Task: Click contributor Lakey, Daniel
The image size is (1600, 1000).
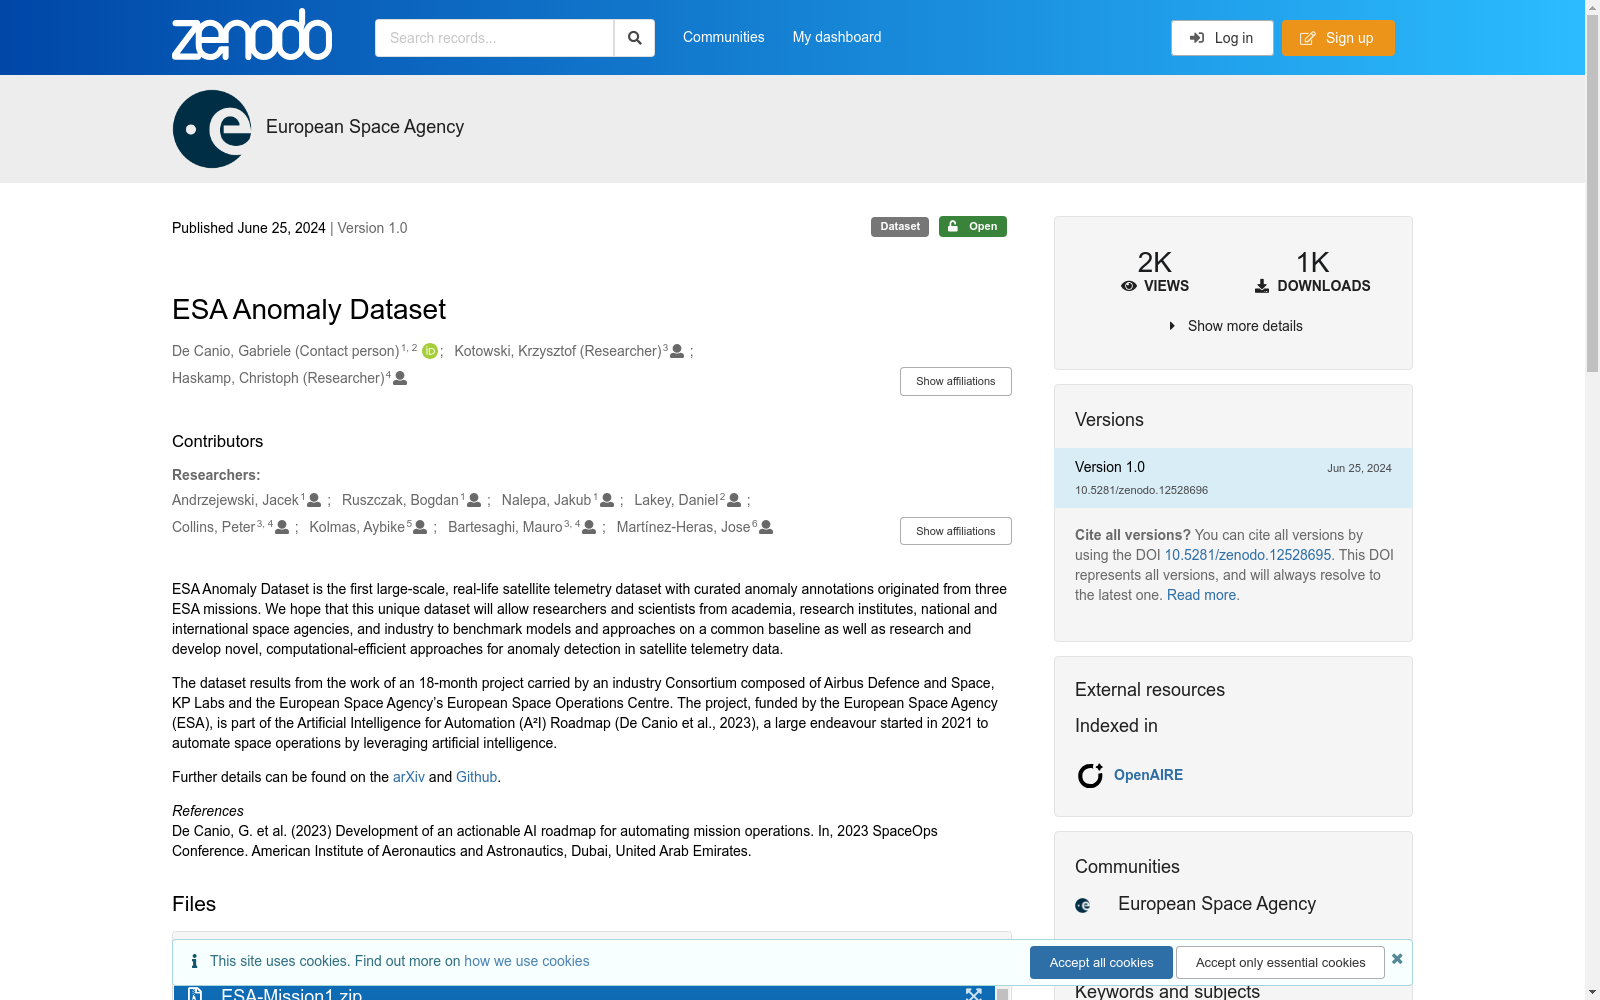Action: (x=676, y=500)
